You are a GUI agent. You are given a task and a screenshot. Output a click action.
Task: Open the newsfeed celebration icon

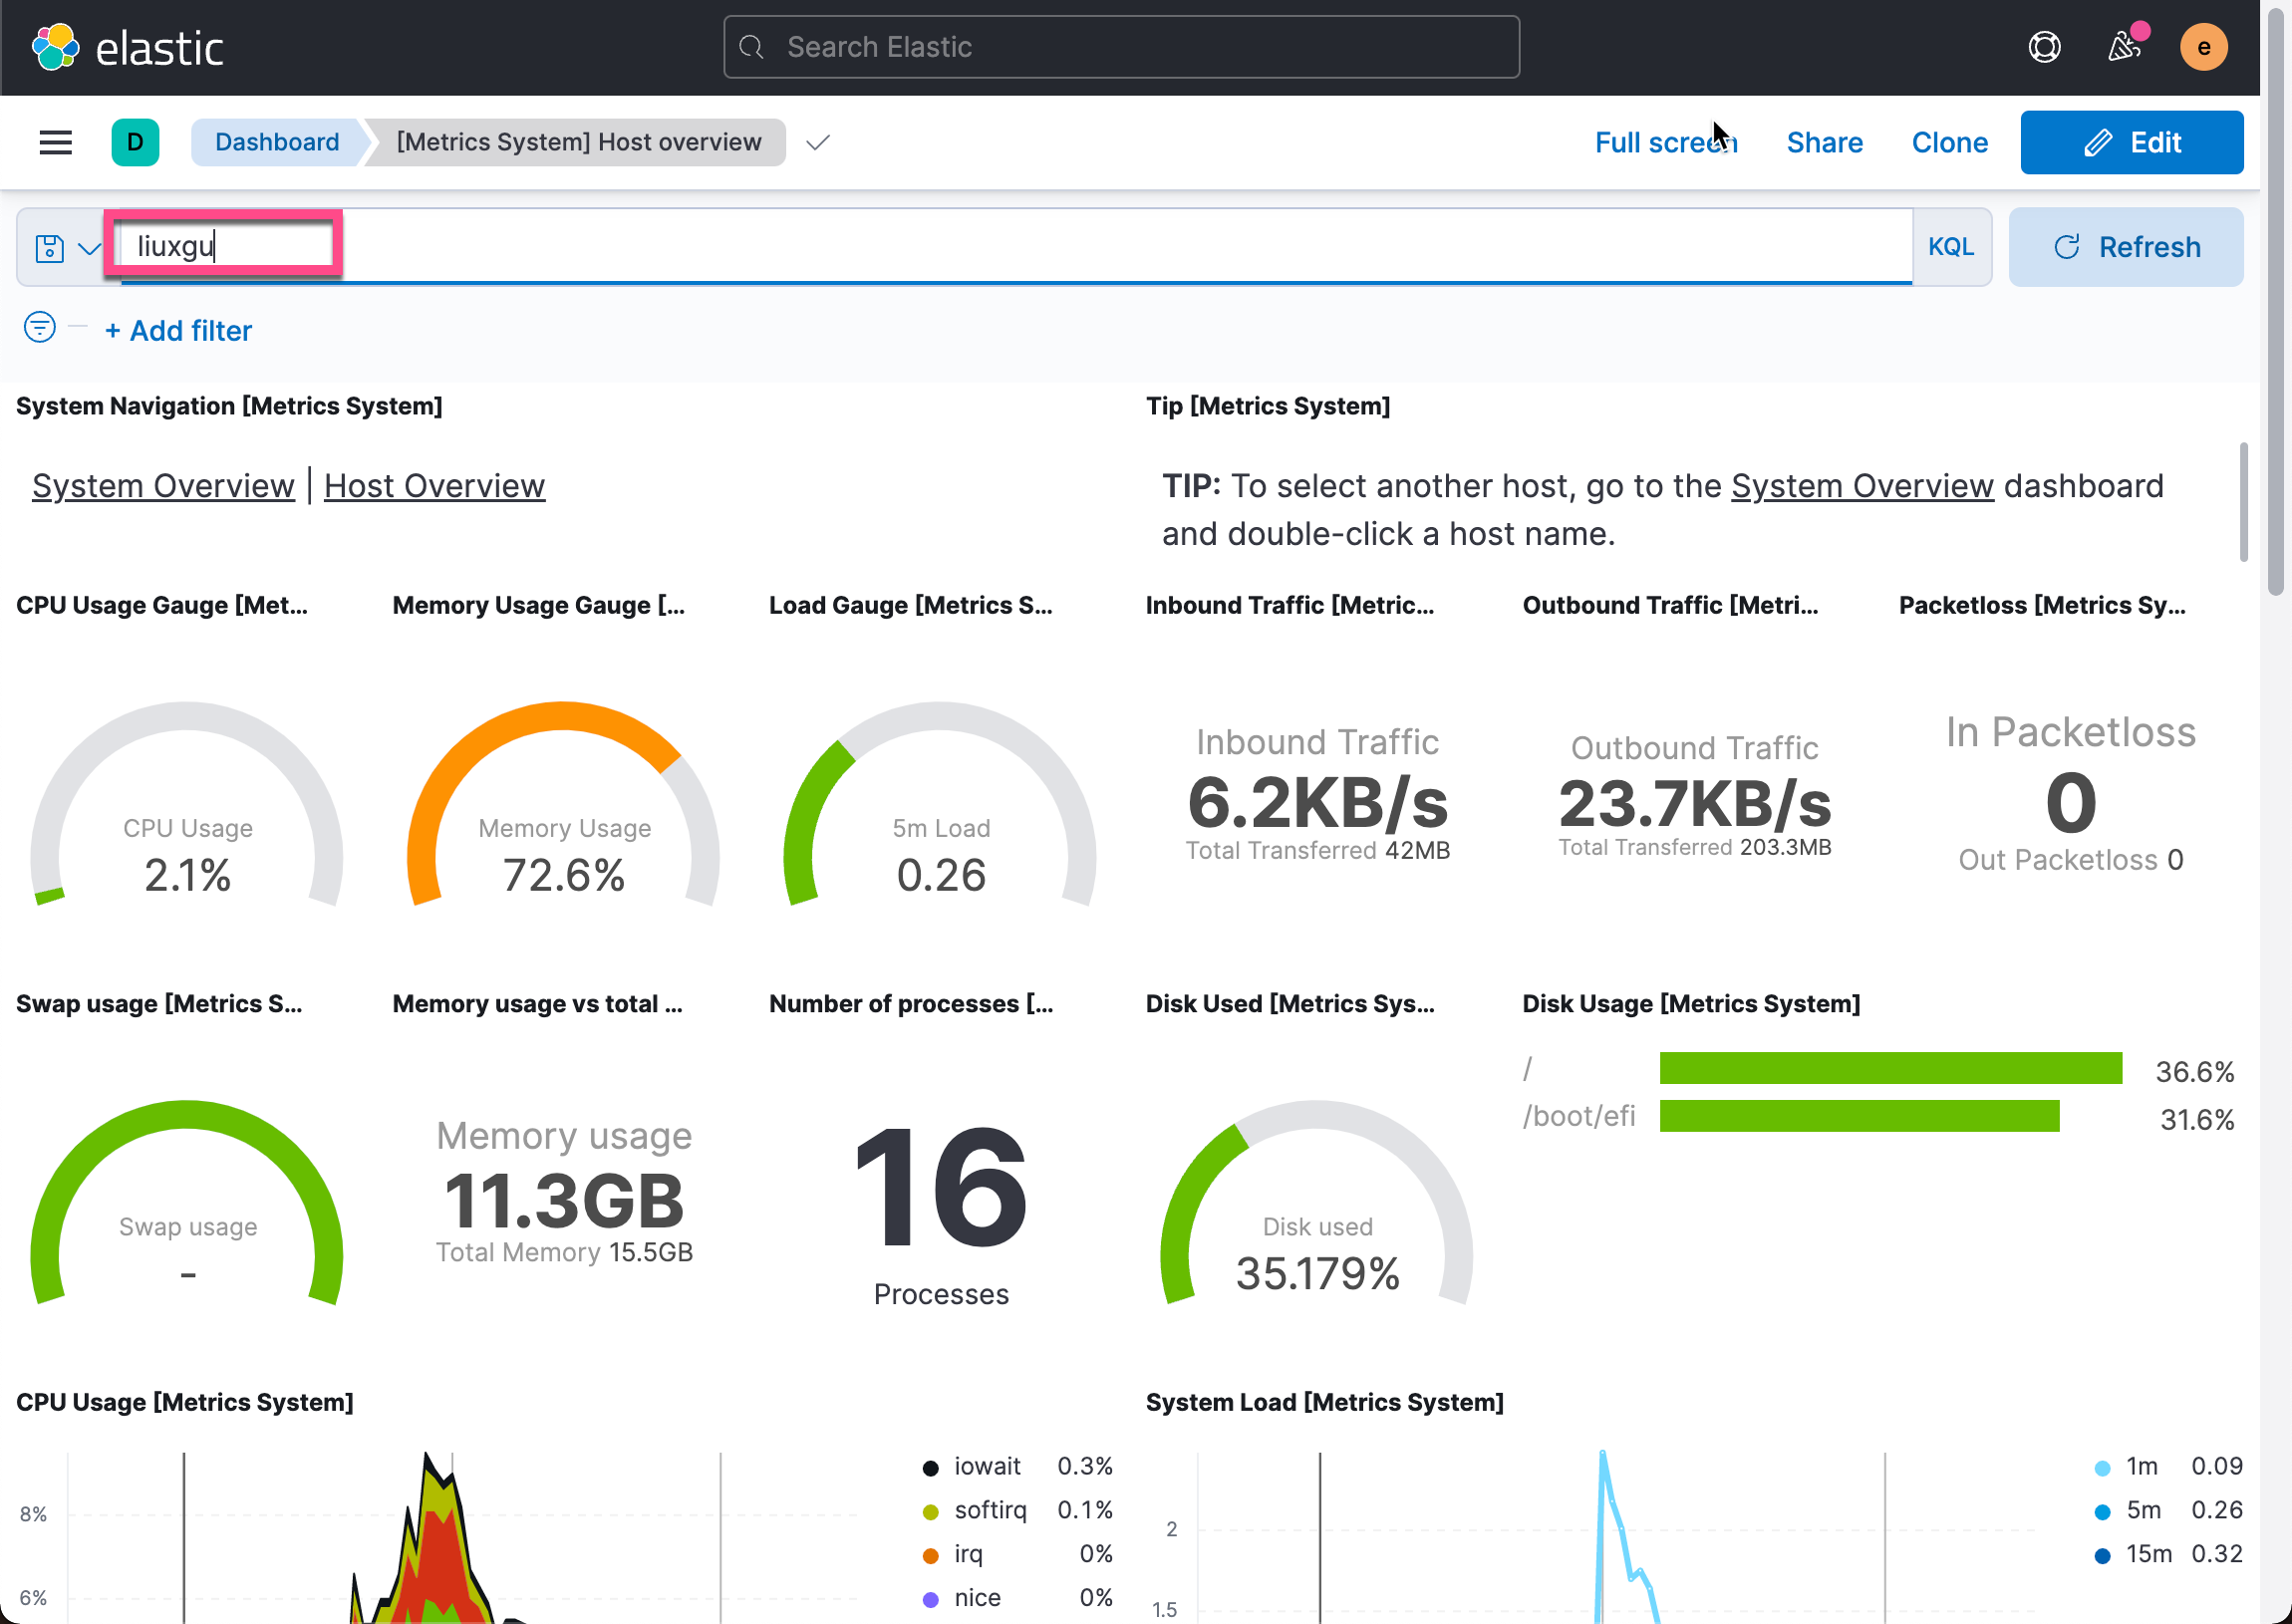2123,47
